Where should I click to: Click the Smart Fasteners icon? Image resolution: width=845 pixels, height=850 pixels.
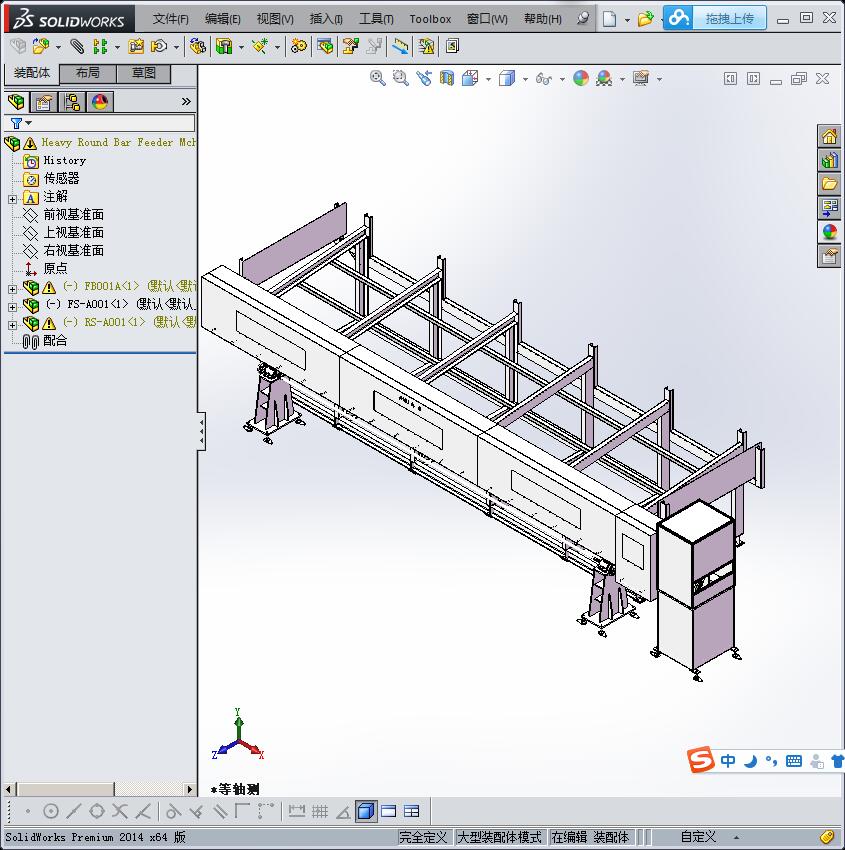(136, 47)
